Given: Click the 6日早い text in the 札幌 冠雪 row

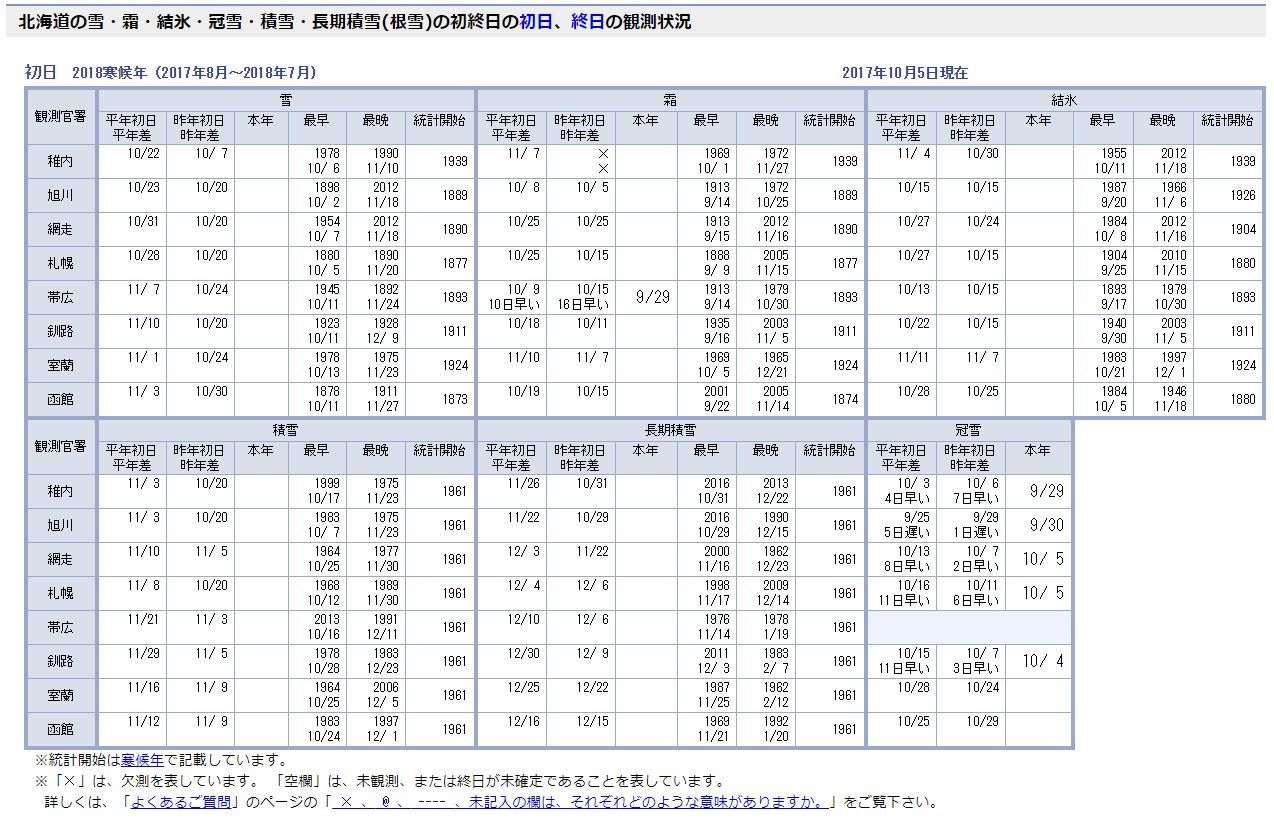Looking at the screenshot, I should pos(977,600).
